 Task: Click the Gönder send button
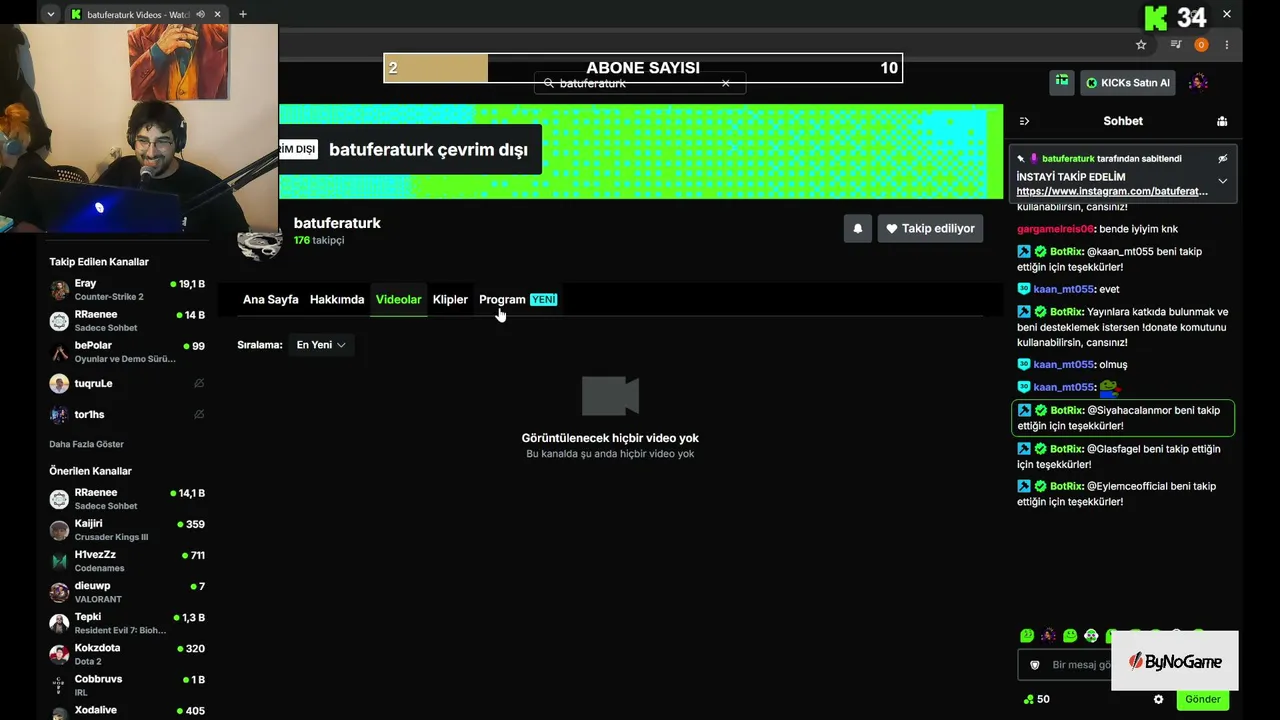(1203, 700)
